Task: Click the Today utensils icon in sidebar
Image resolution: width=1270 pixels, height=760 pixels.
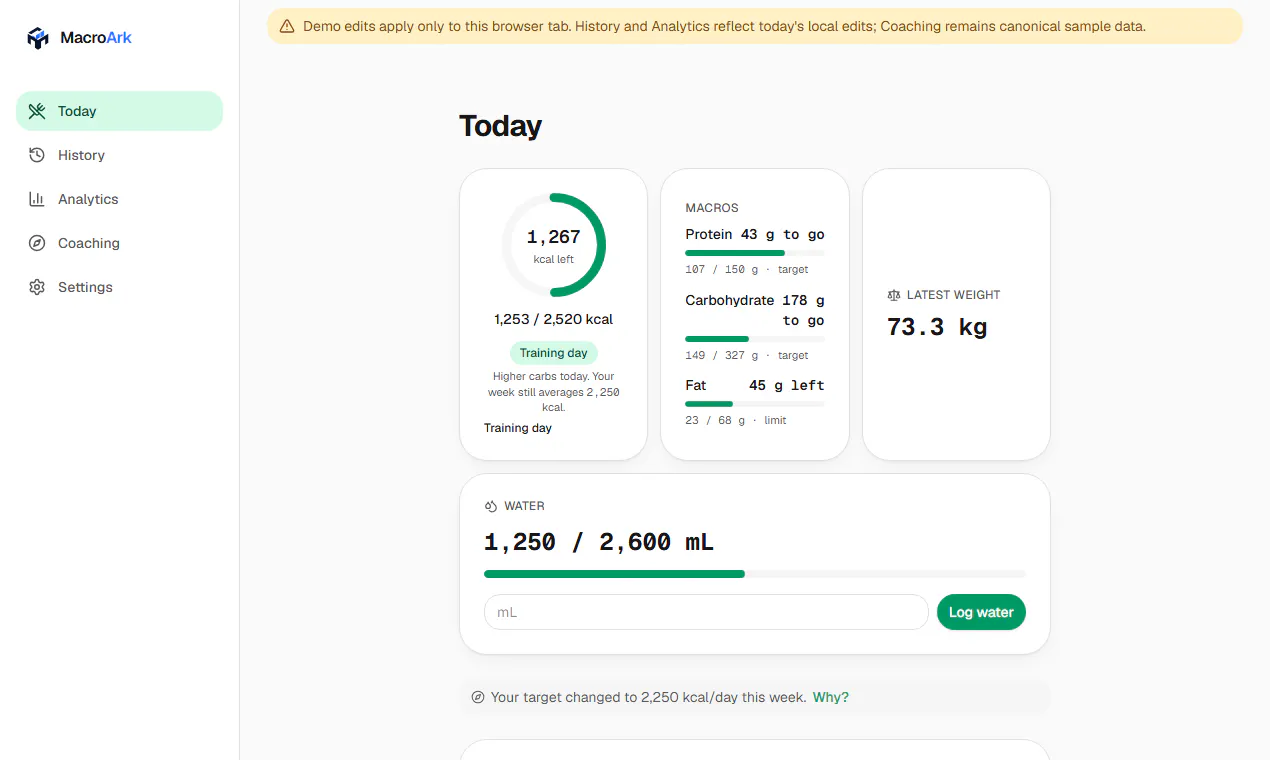Action: pos(37,111)
